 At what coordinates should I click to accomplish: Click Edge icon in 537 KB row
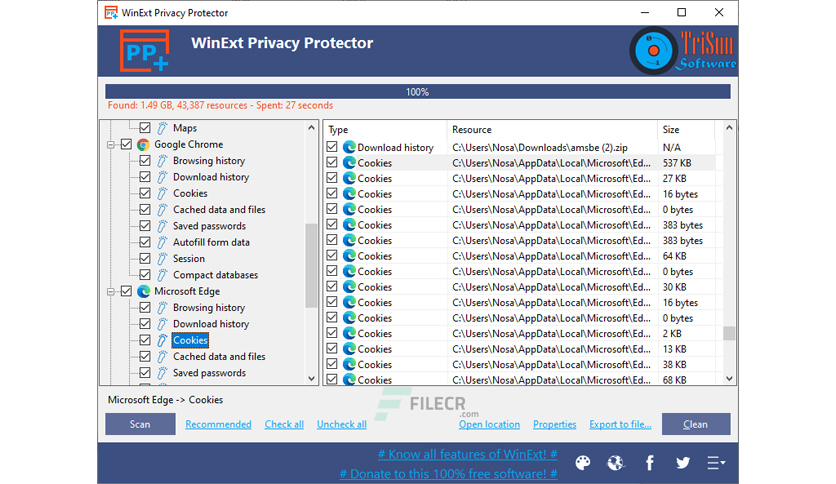pyautogui.click(x=349, y=163)
